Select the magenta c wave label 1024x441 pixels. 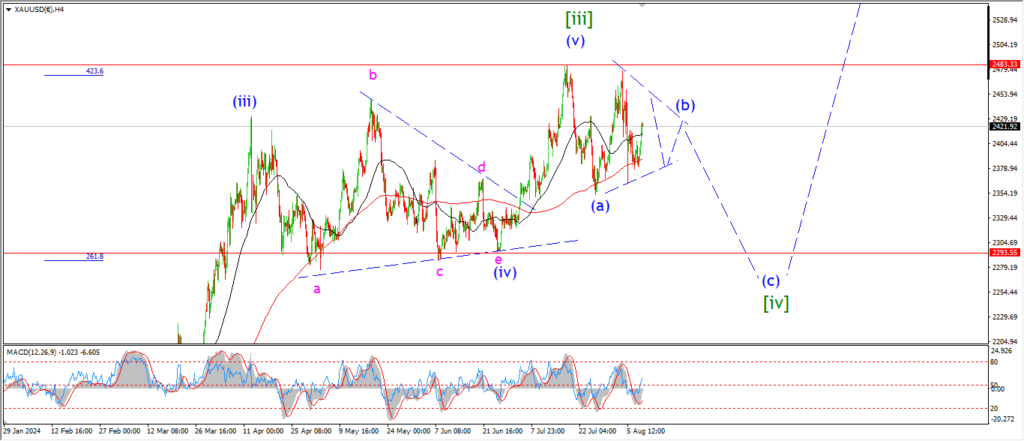click(x=440, y=272)
